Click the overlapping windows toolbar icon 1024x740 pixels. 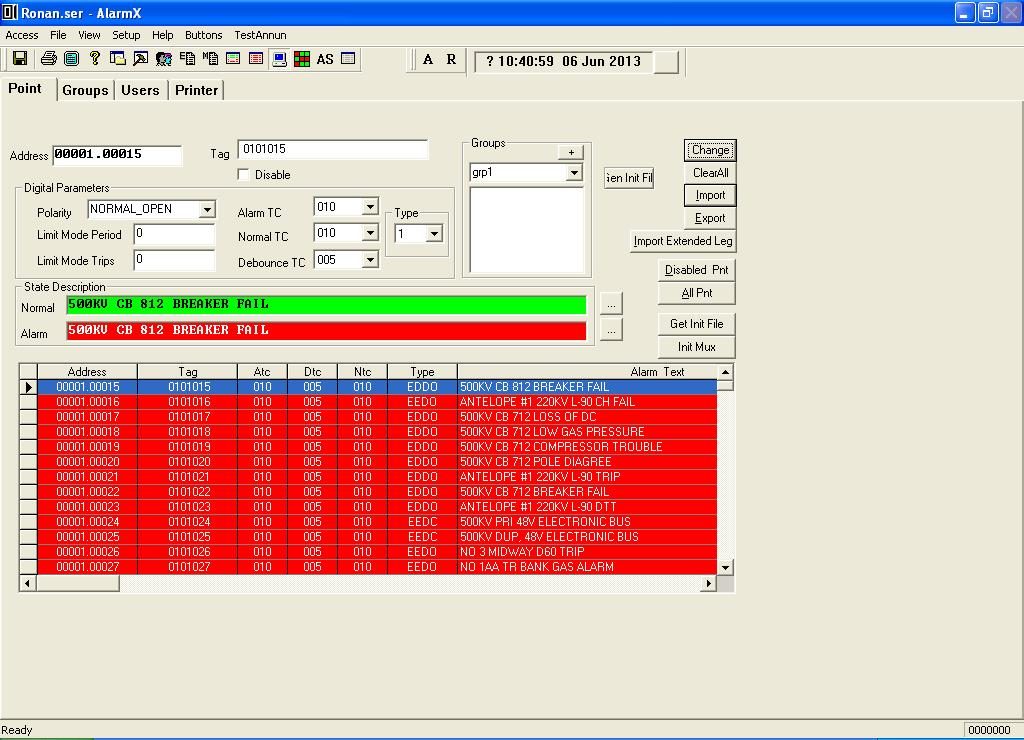pyautogui.click(x=118, y=59)
